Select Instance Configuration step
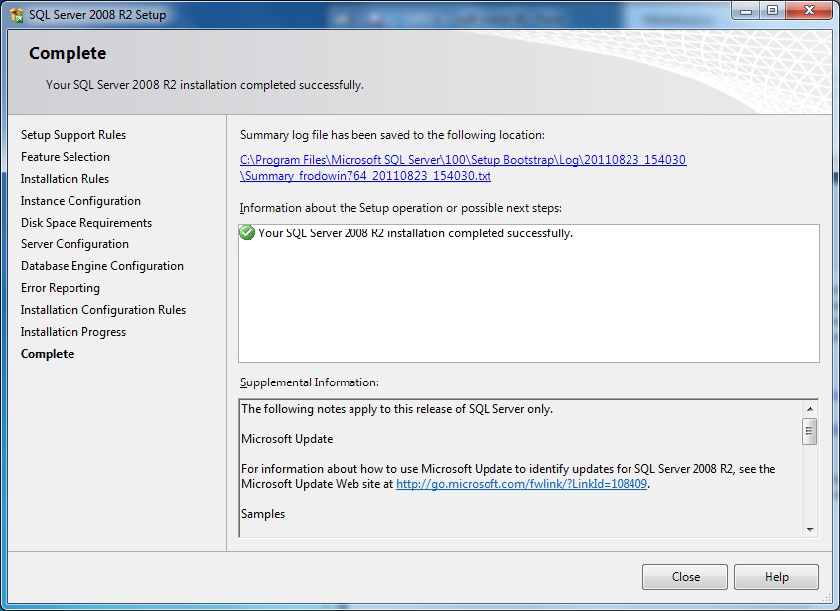The width and height of the screenshot is (840, 611). click(x=81, y=201)
